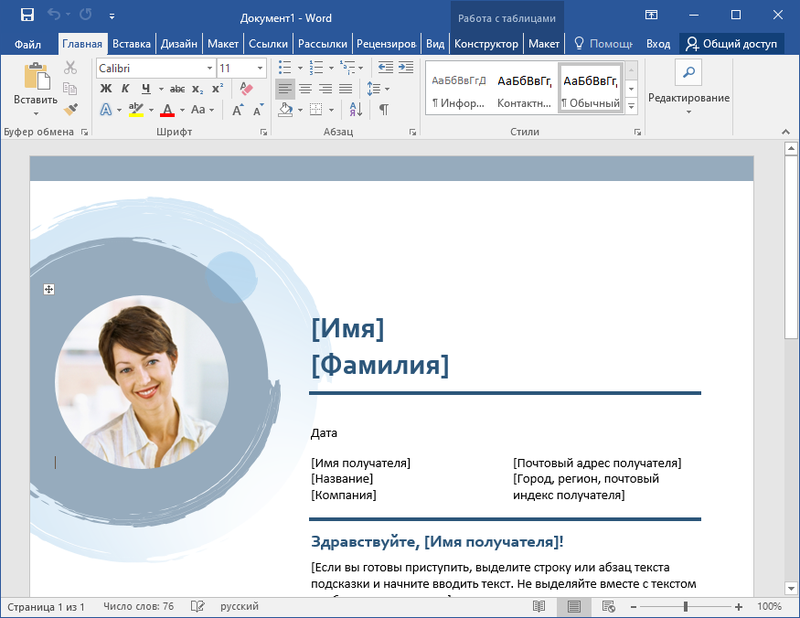Click the zoom slider in status bar

(685, 607)
